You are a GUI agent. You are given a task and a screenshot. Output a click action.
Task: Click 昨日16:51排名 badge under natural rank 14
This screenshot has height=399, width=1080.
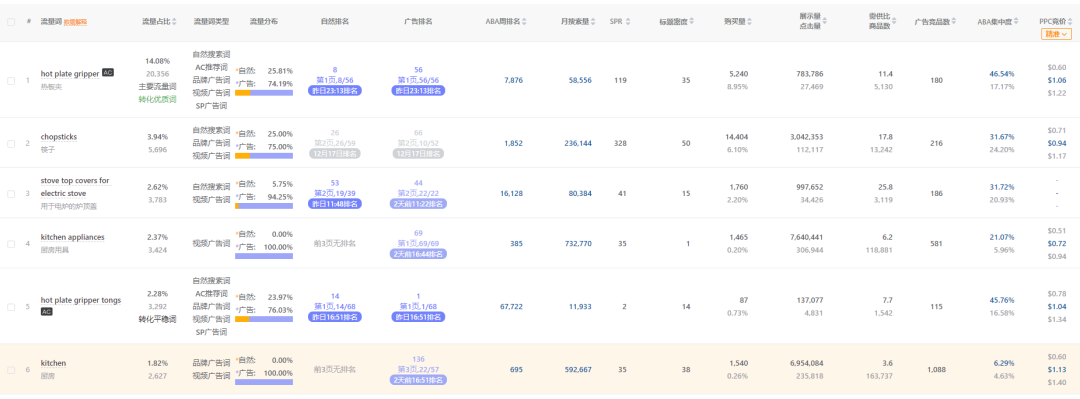tap(335, 317)
